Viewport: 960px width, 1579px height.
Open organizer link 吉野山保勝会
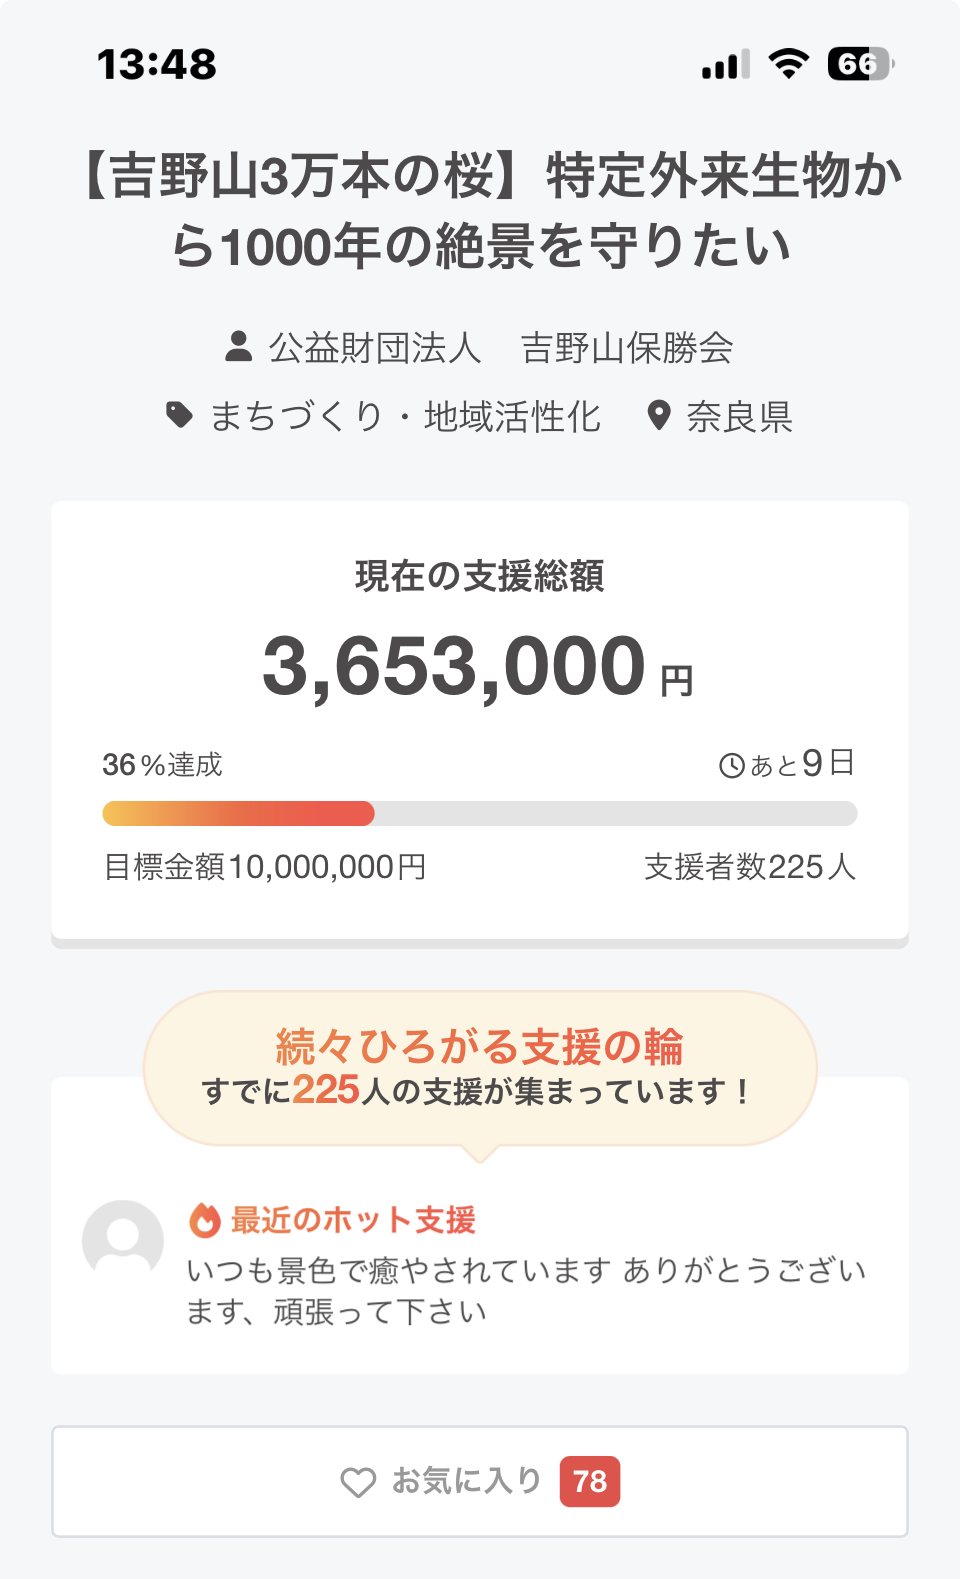(x=627, y=348)
